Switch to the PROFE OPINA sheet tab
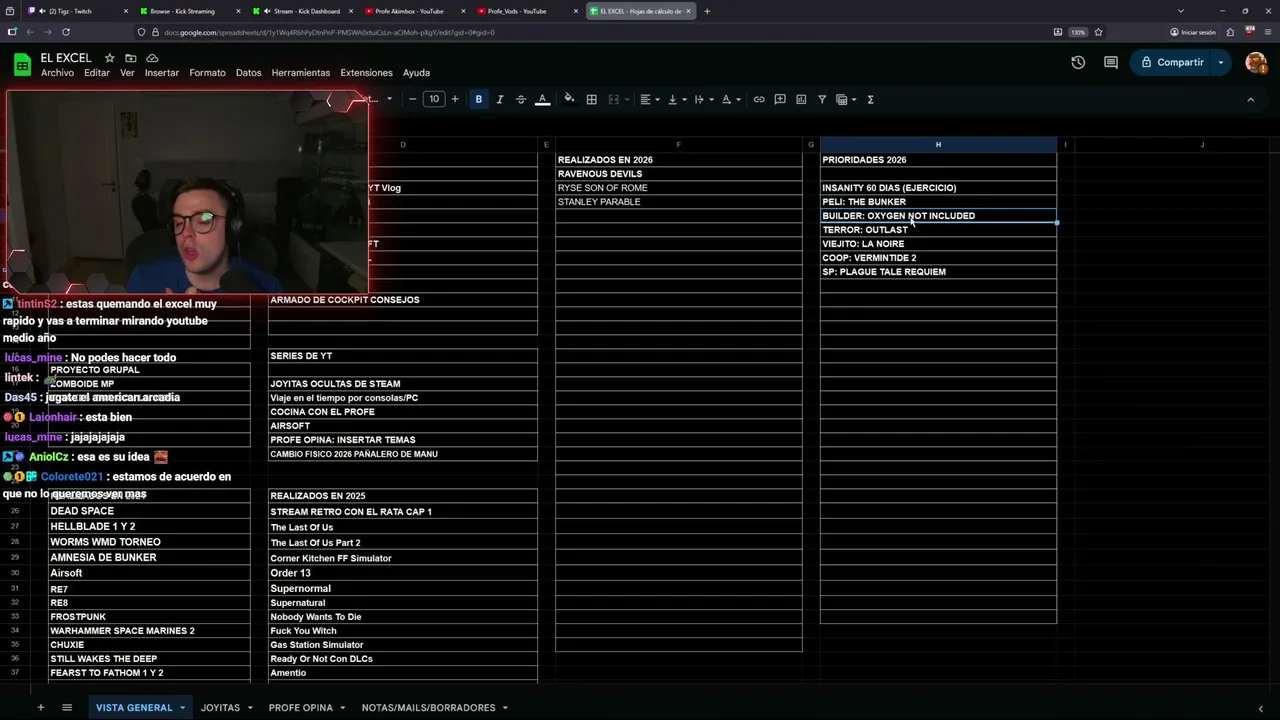This screenshot has width=1280, height=720. coord(300,707)
